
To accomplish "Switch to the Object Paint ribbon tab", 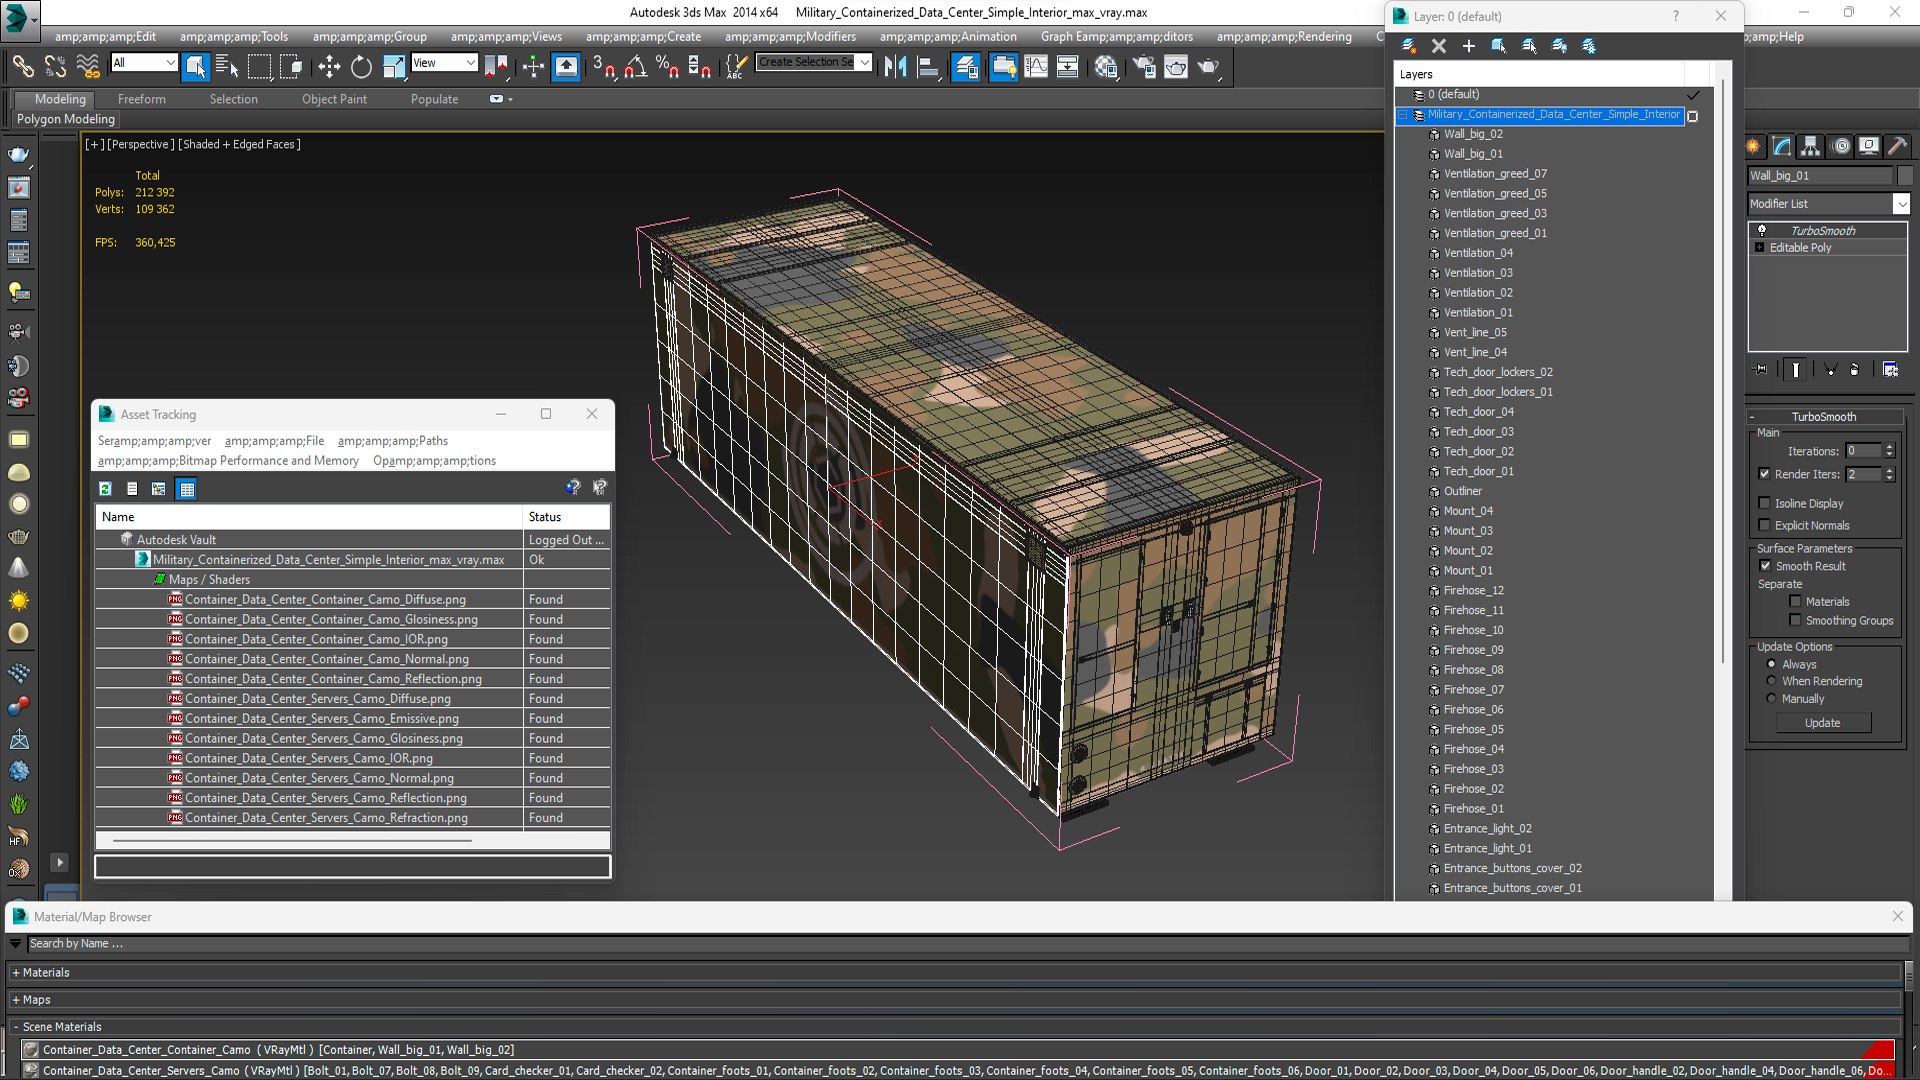I will (x=334, y=99).
